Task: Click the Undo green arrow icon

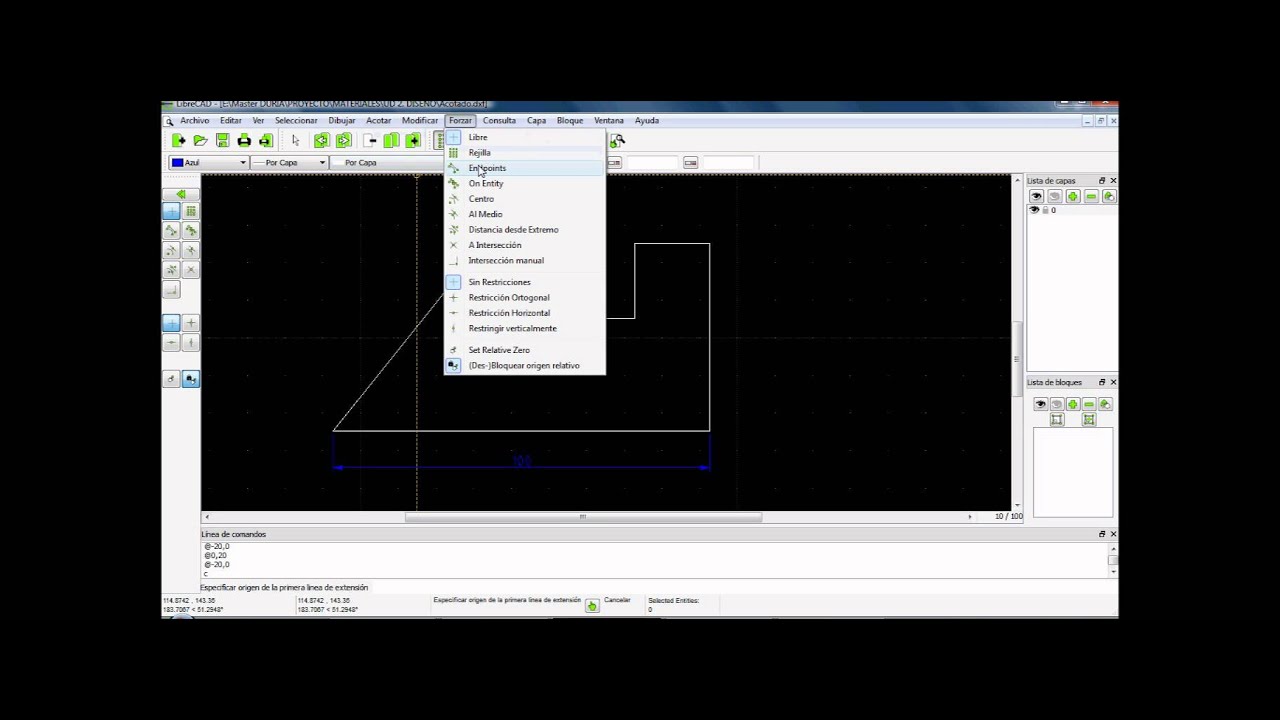Action: (x=321, y=141)
